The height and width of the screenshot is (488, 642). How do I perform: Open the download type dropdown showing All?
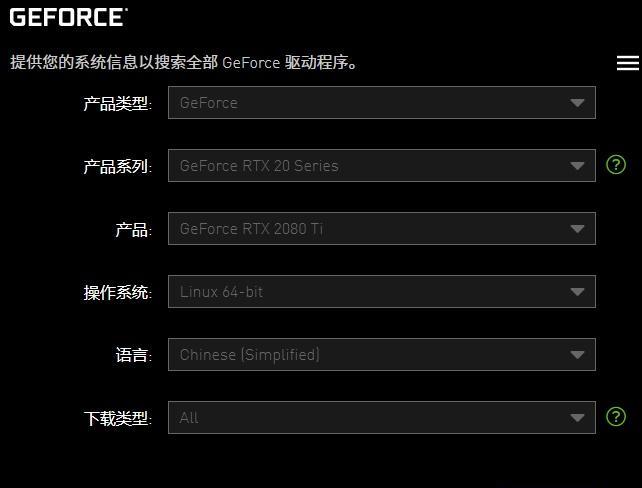pos(382,418)
